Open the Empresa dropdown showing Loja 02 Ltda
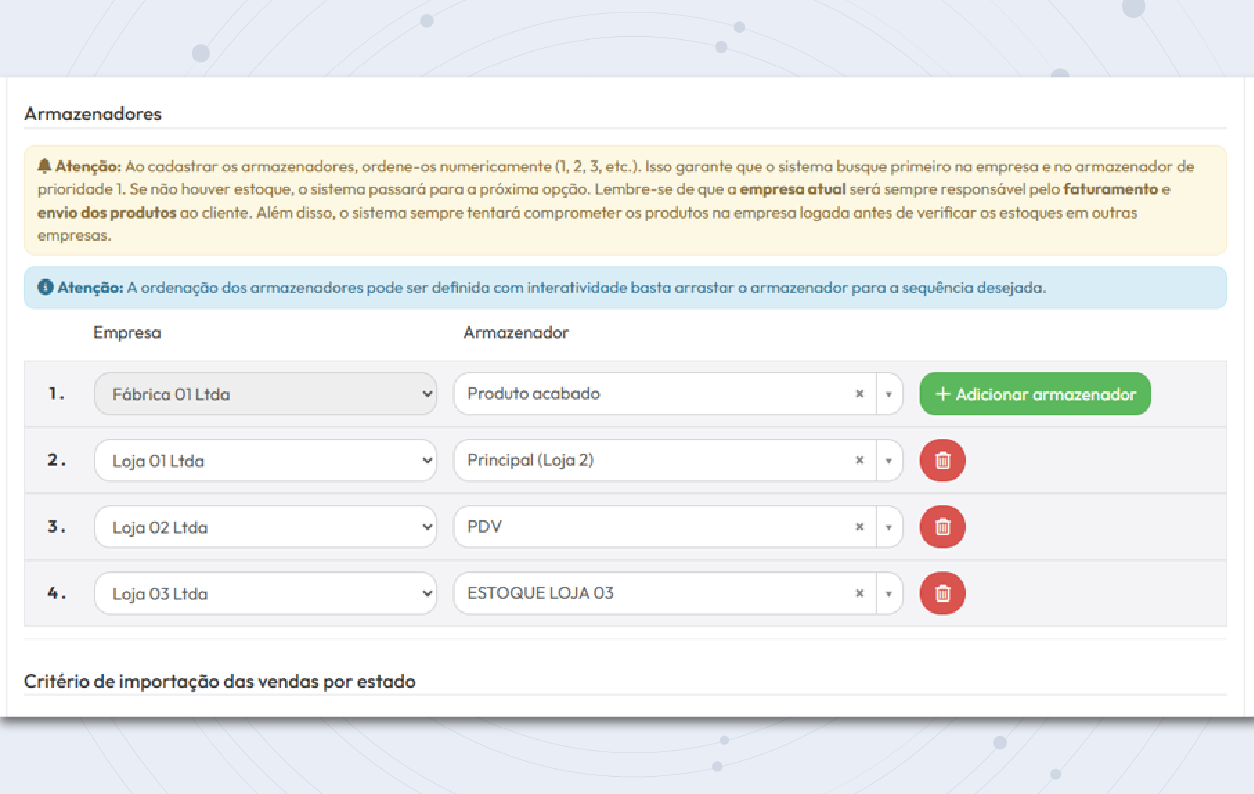Viewport: 1254px width, 794px height. coord(265,527)
